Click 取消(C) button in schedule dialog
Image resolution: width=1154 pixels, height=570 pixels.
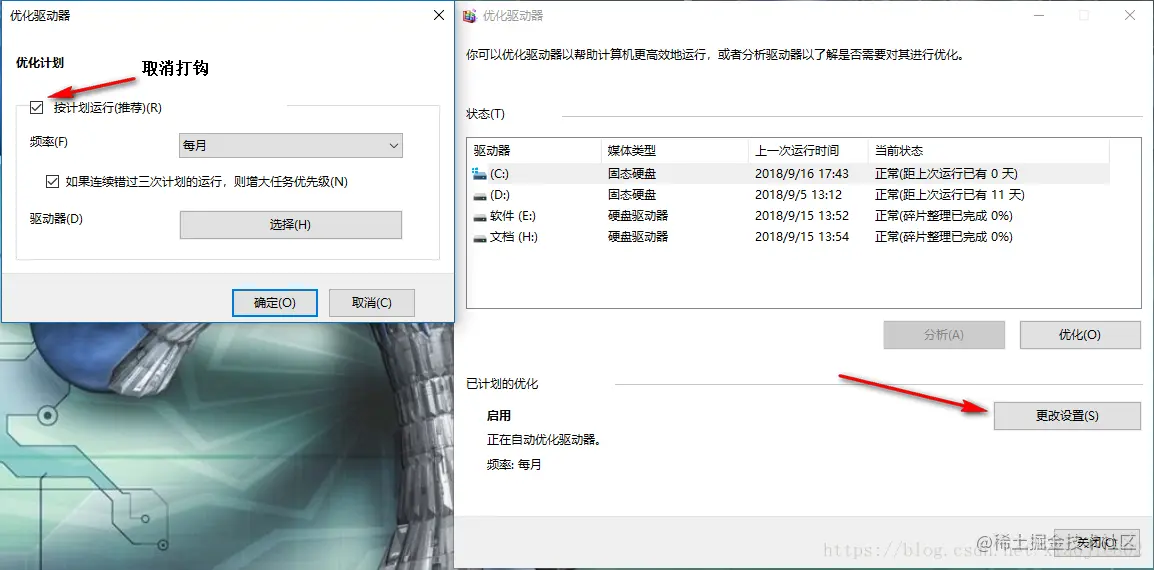[x=372, y=303]
